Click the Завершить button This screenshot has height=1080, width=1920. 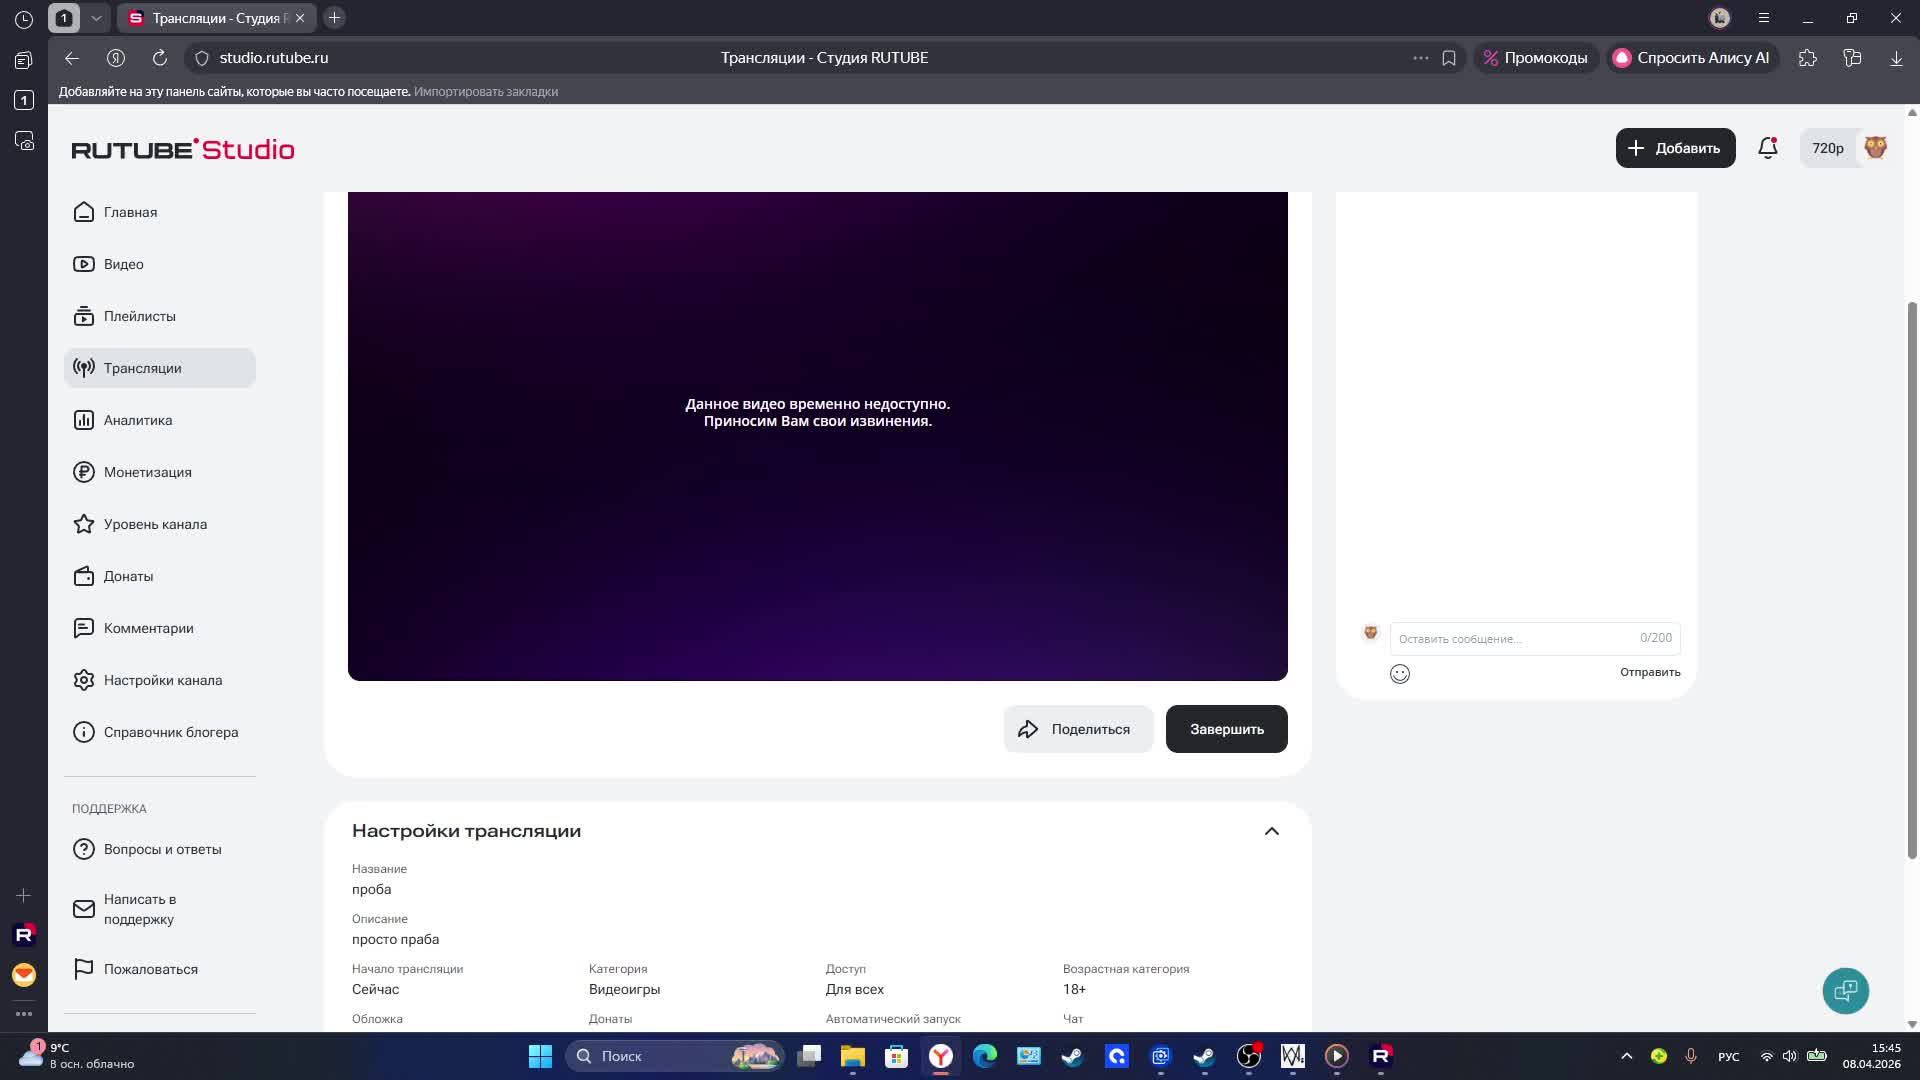(x=1226, y=729)
